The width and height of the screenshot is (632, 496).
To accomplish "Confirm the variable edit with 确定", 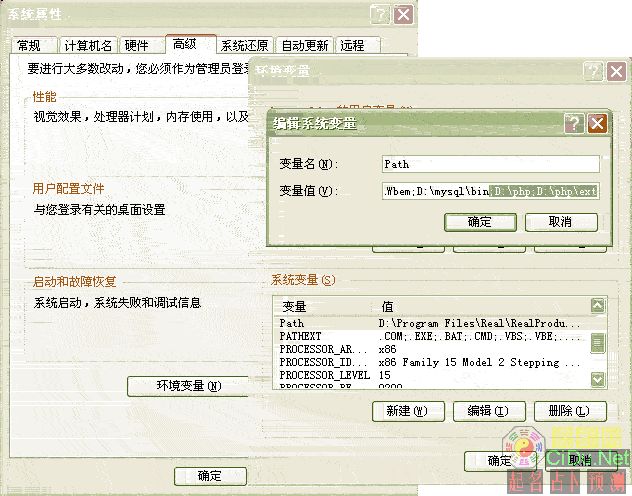I will [480, 222].
